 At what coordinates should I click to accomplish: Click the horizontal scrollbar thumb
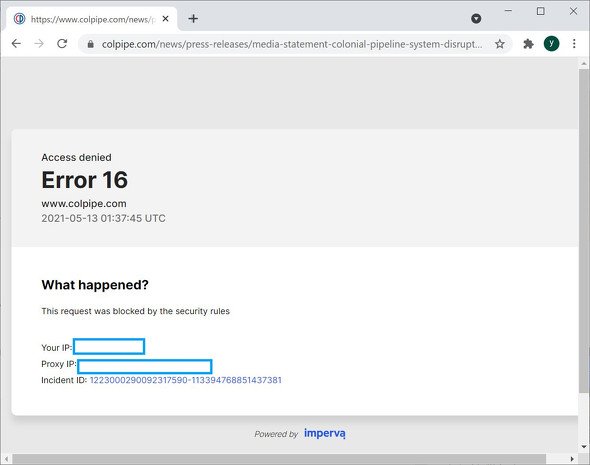tap(279, 459)
